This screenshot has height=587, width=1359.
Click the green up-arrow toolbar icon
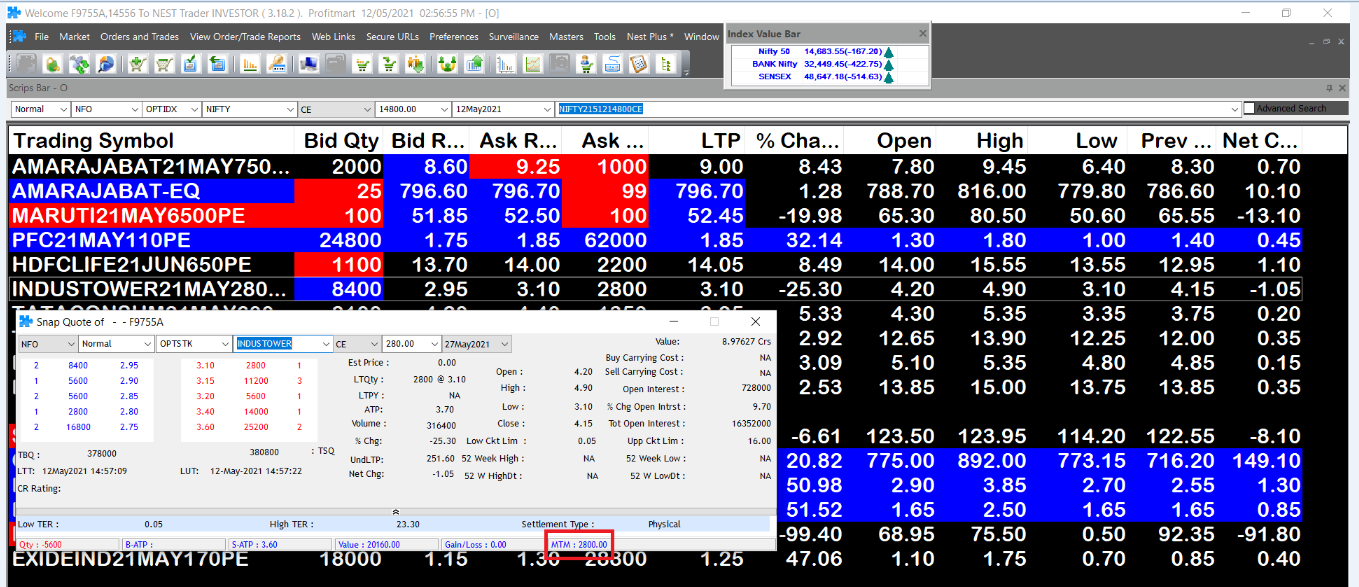tap(474, 64)
